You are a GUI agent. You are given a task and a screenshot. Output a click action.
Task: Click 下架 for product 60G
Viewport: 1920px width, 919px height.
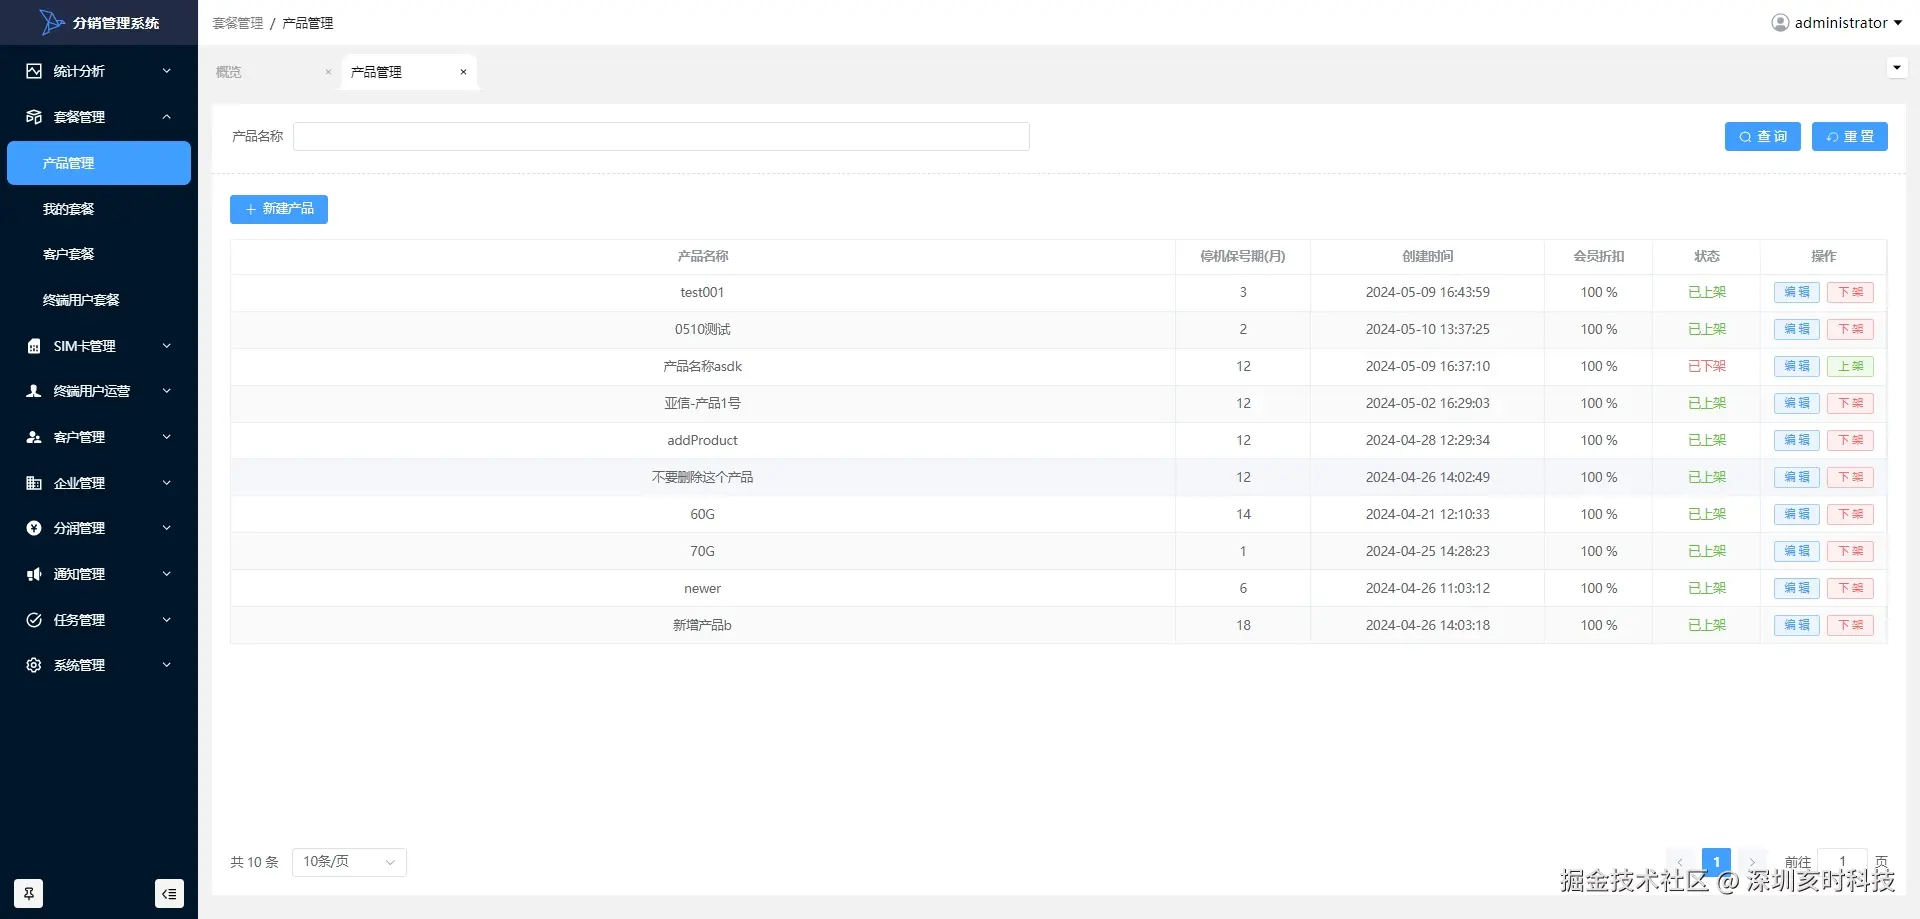1850,514
